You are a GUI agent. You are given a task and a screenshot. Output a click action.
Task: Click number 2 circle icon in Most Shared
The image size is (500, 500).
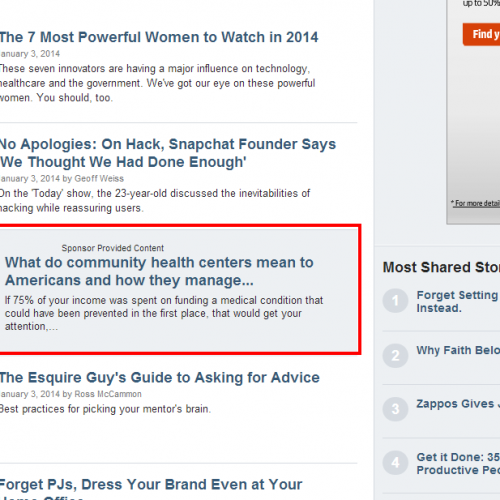(395, 356)
